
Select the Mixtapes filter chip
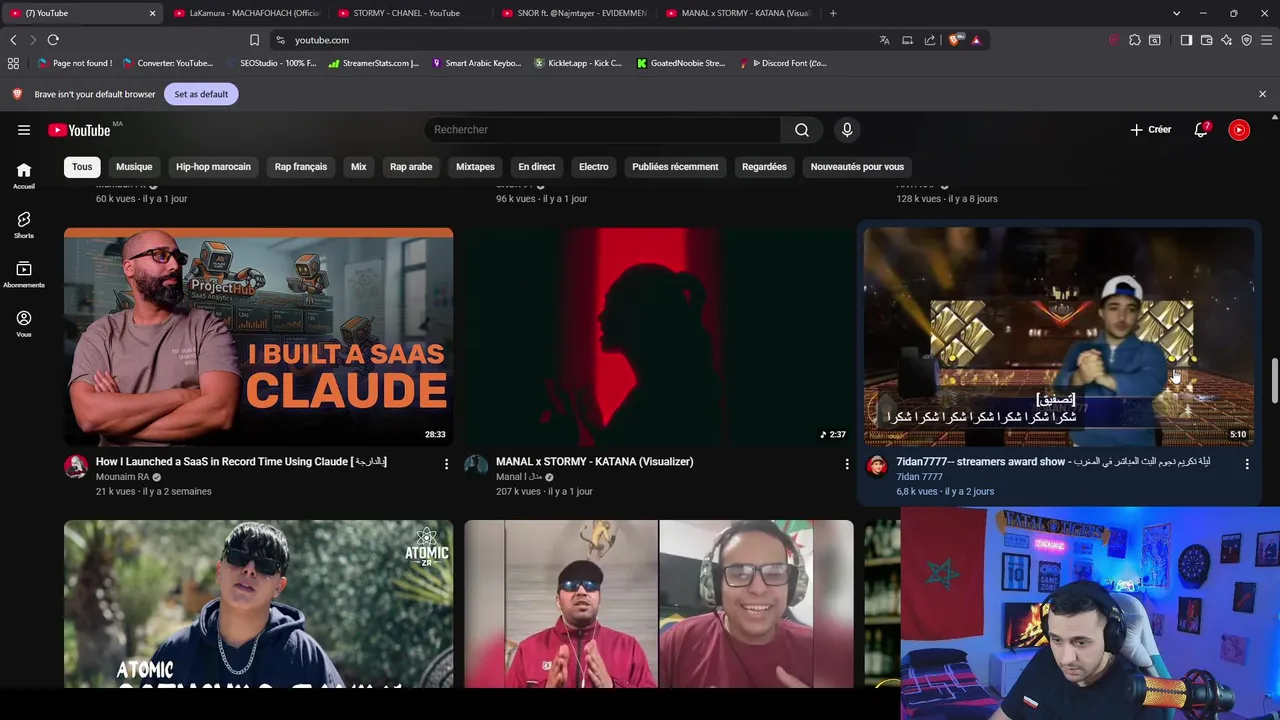(475, 167)
